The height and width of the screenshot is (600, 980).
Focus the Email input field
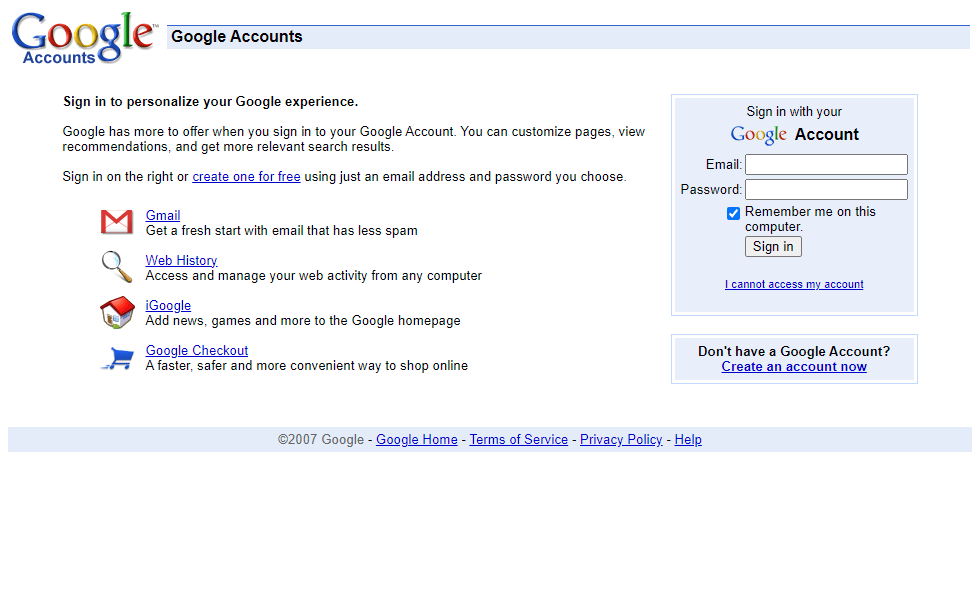point(826,164)
